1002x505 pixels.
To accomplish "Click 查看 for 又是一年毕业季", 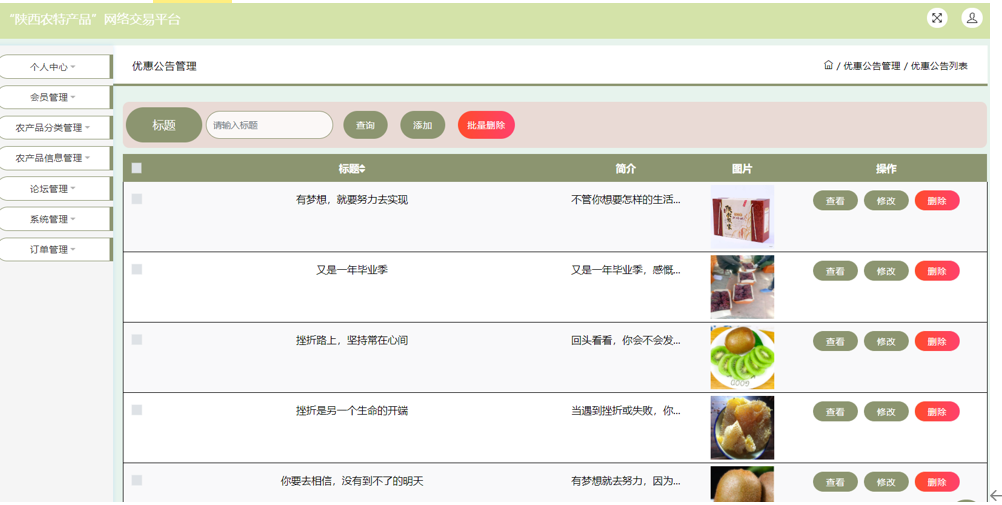I will click(835, 271).
